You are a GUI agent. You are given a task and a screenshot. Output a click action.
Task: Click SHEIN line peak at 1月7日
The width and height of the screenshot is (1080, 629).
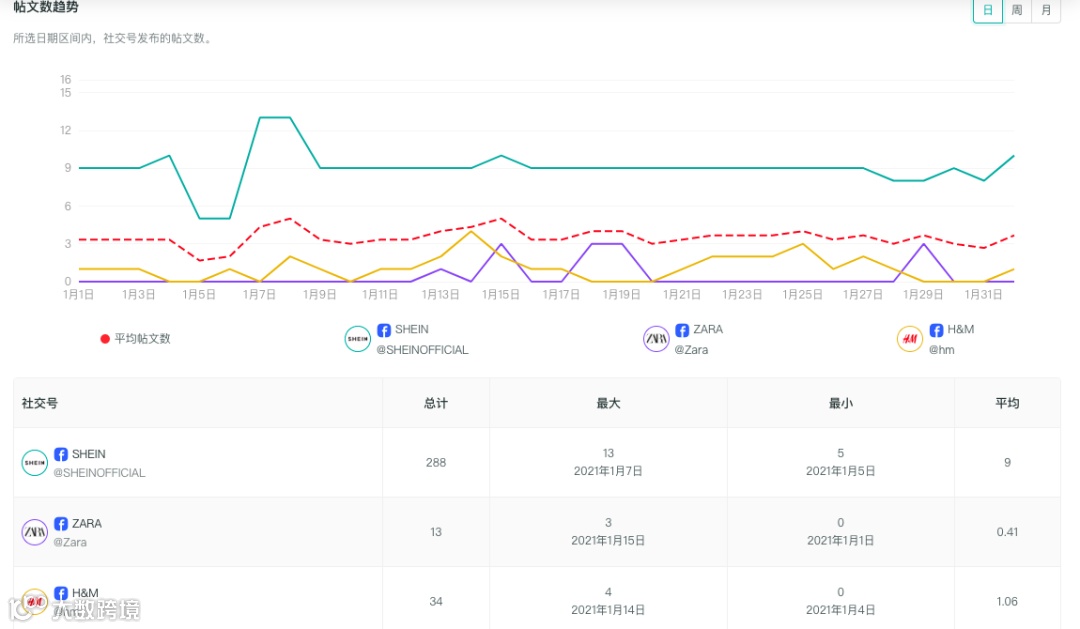260,118
